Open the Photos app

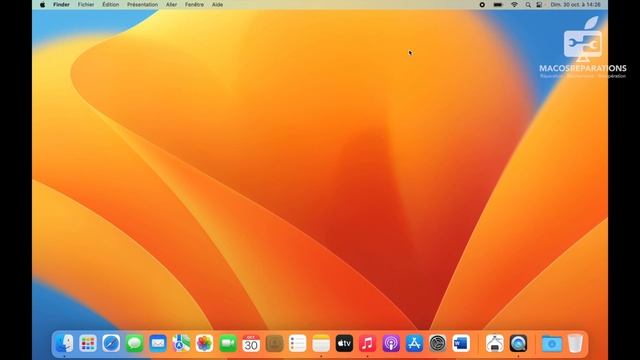[x=204, y=343]
